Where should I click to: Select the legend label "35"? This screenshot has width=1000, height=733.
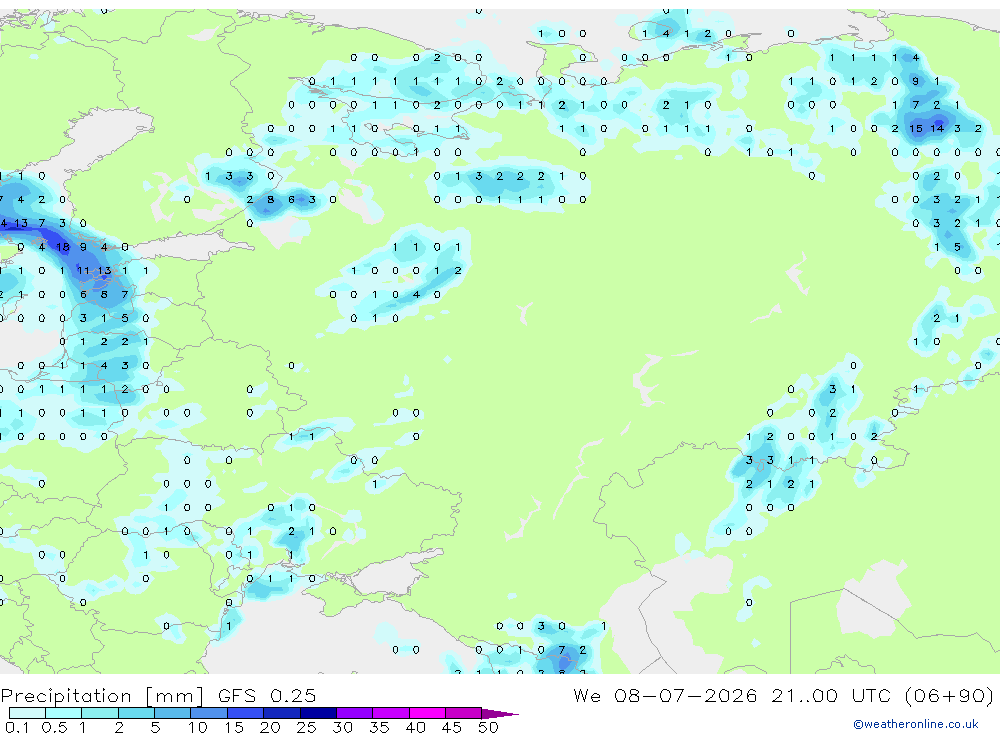[x=379, y=727]
